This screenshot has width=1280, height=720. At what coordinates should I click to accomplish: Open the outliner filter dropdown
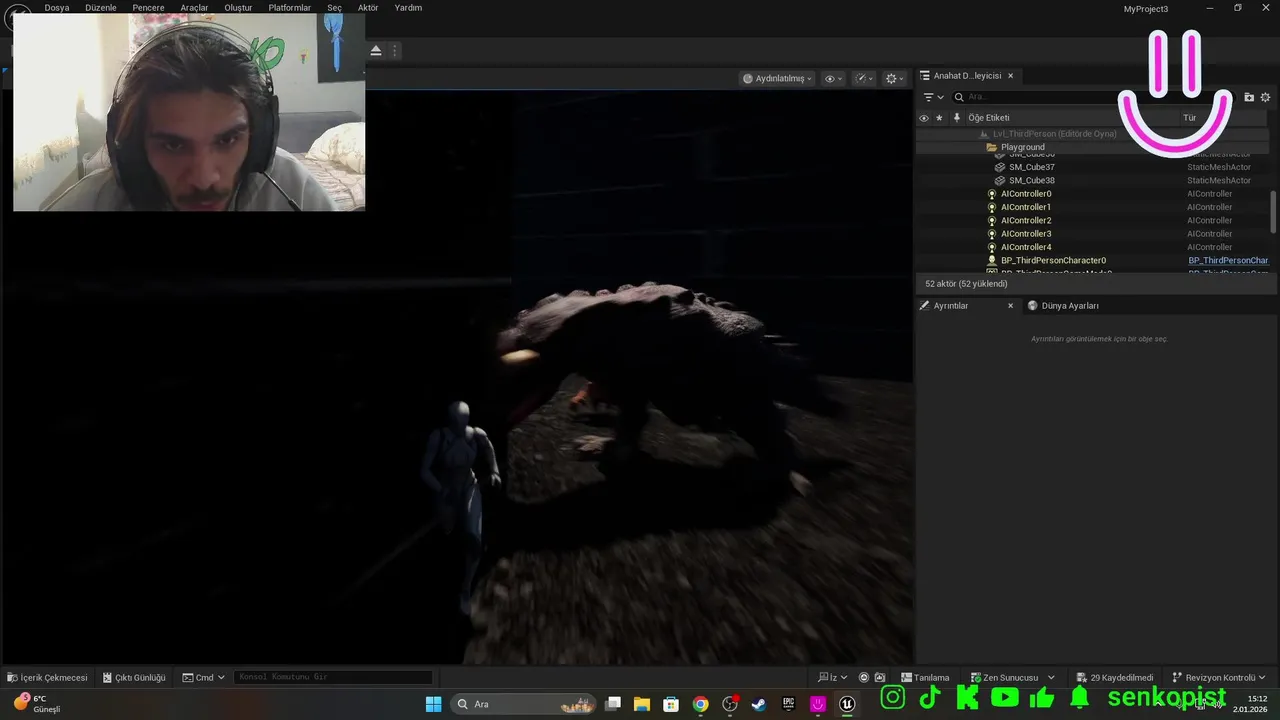933,97
